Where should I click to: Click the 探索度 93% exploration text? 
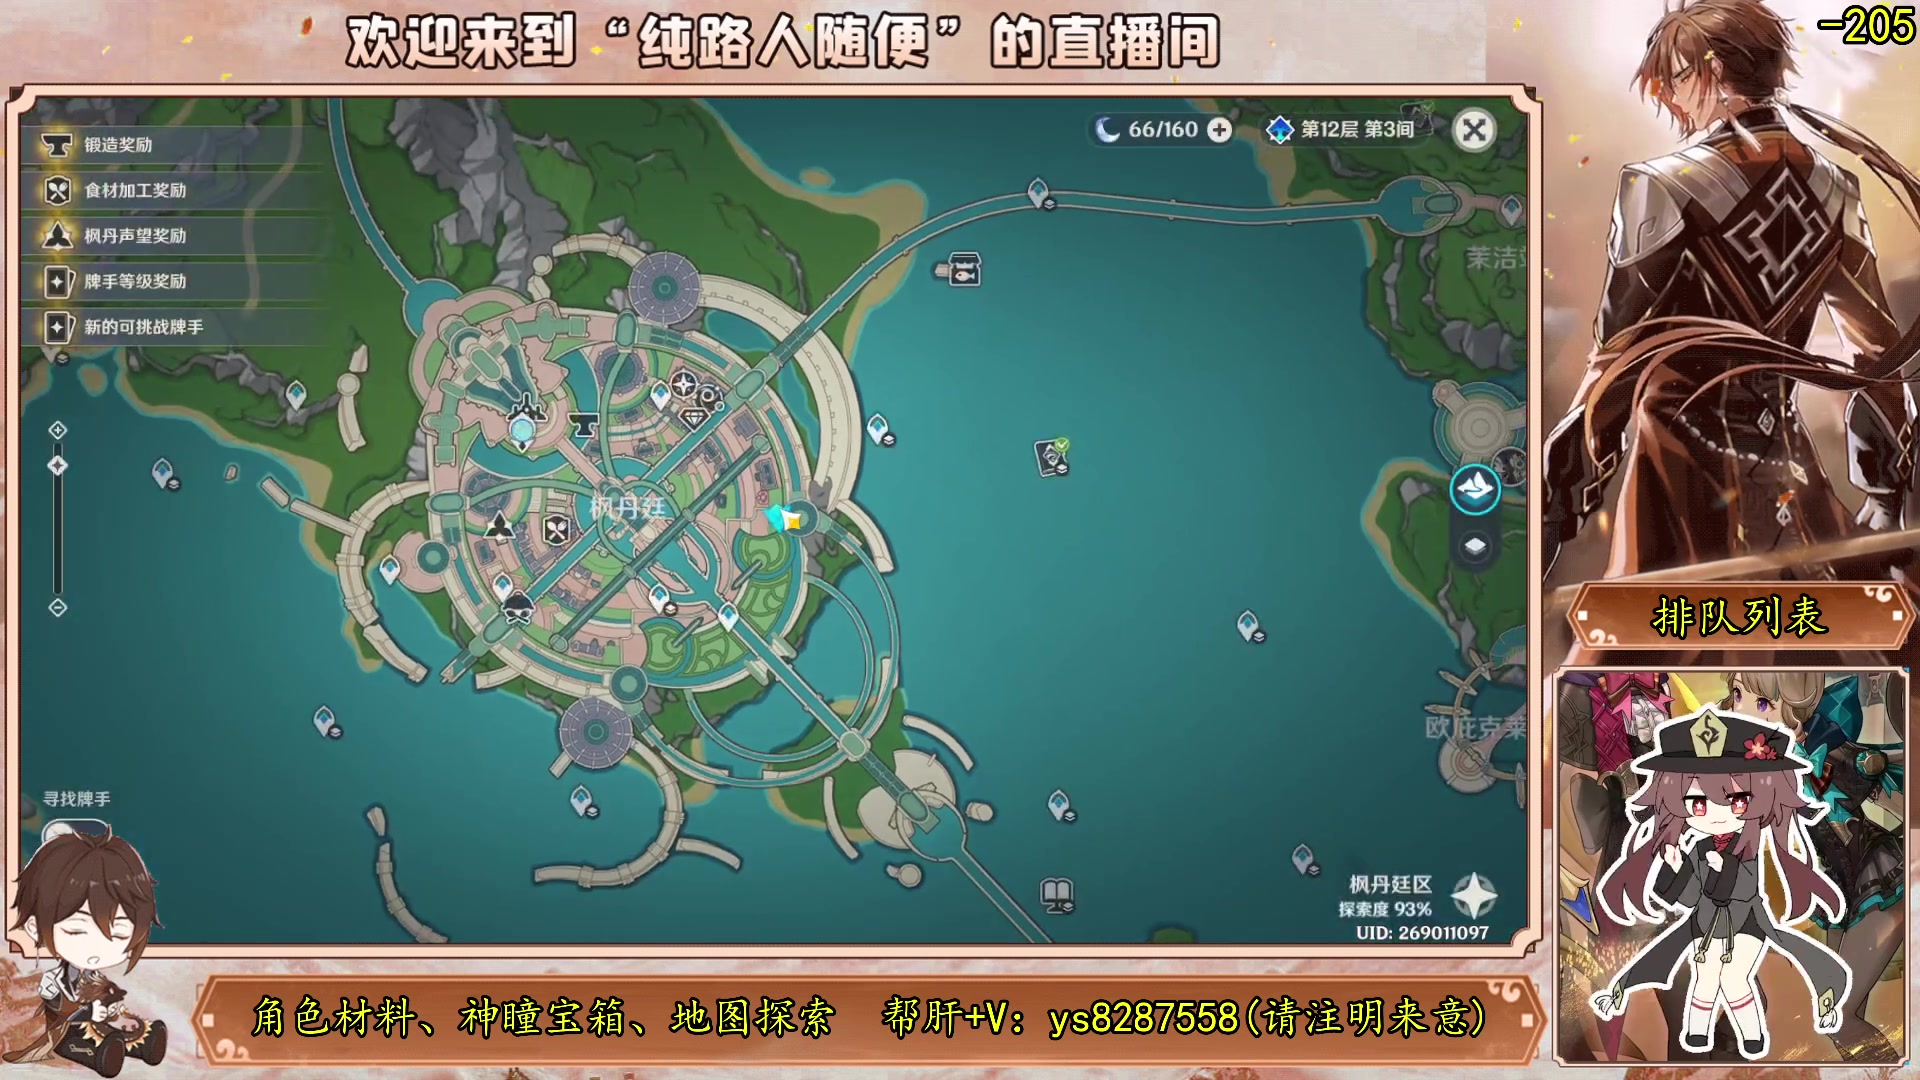1385,909
